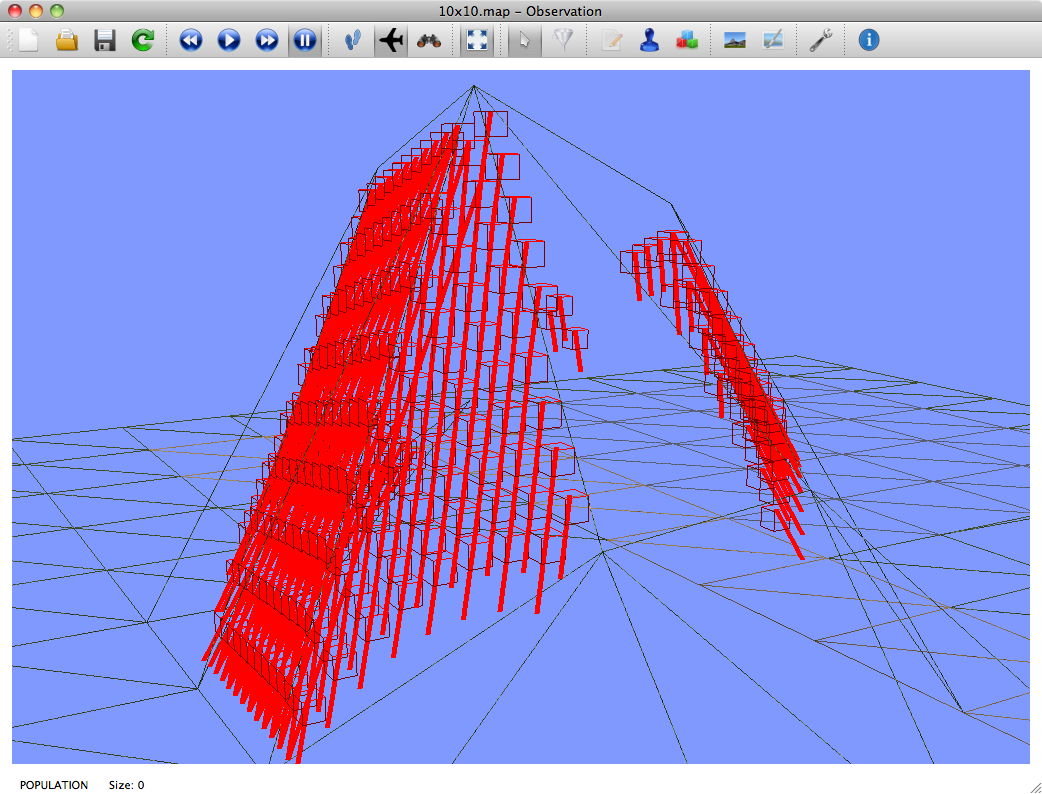Screen dimensions: 1042x794
Task: Reload the simulation with green refresh arrow
Action: 143,41
